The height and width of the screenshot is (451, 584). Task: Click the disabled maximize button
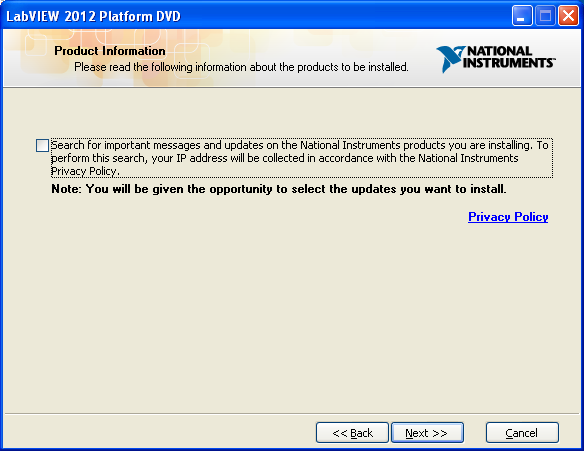[x=545, y=16]
